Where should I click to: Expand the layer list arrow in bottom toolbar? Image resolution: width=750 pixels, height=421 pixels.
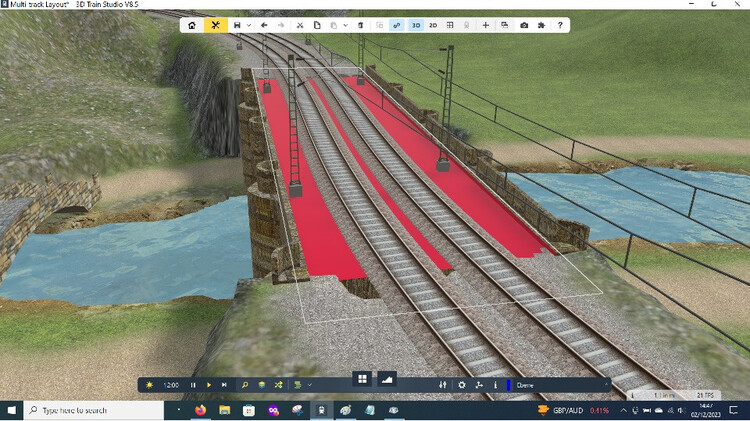[x=606, y=385]
